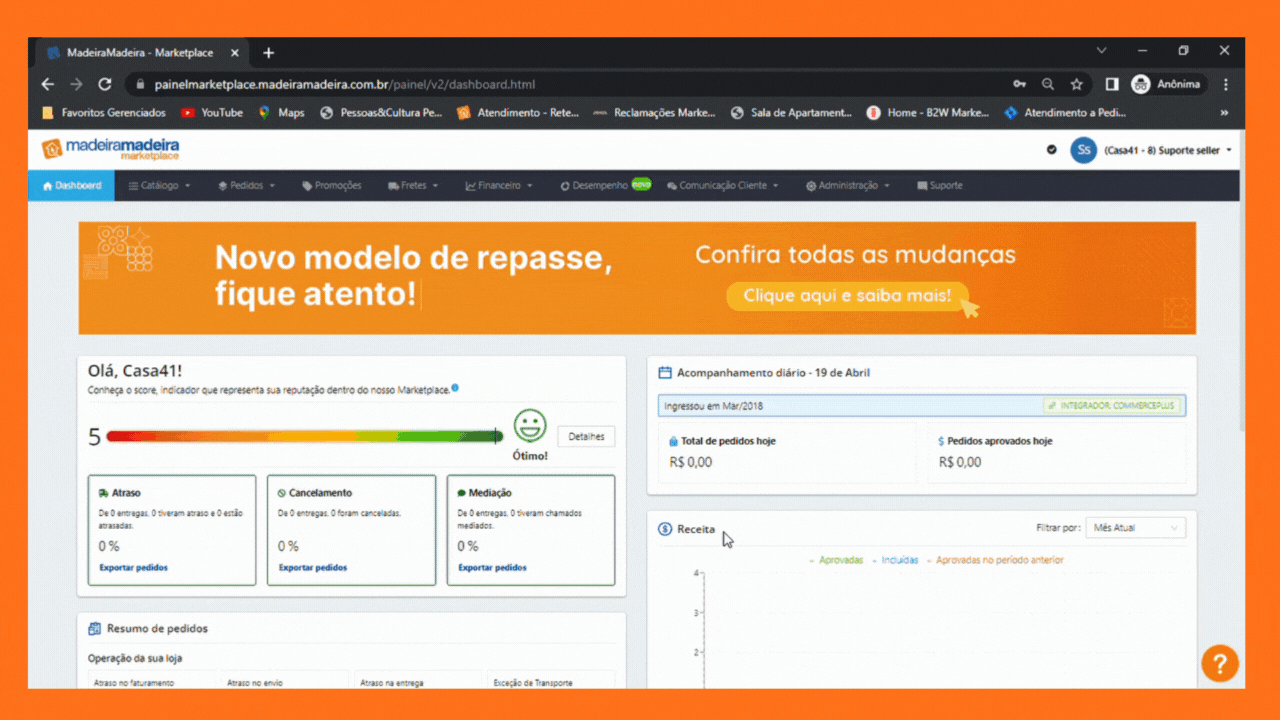Open the Suporte seller account dropdown

pos(1168,150)
